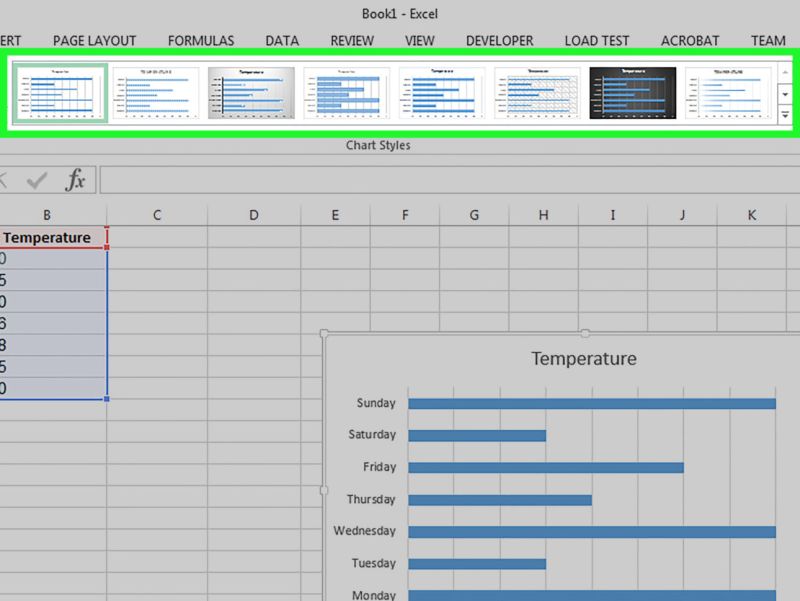Click the Enter checkmark beside formula bar
Screen dimensions: 800x601
[x=38, y=180]
